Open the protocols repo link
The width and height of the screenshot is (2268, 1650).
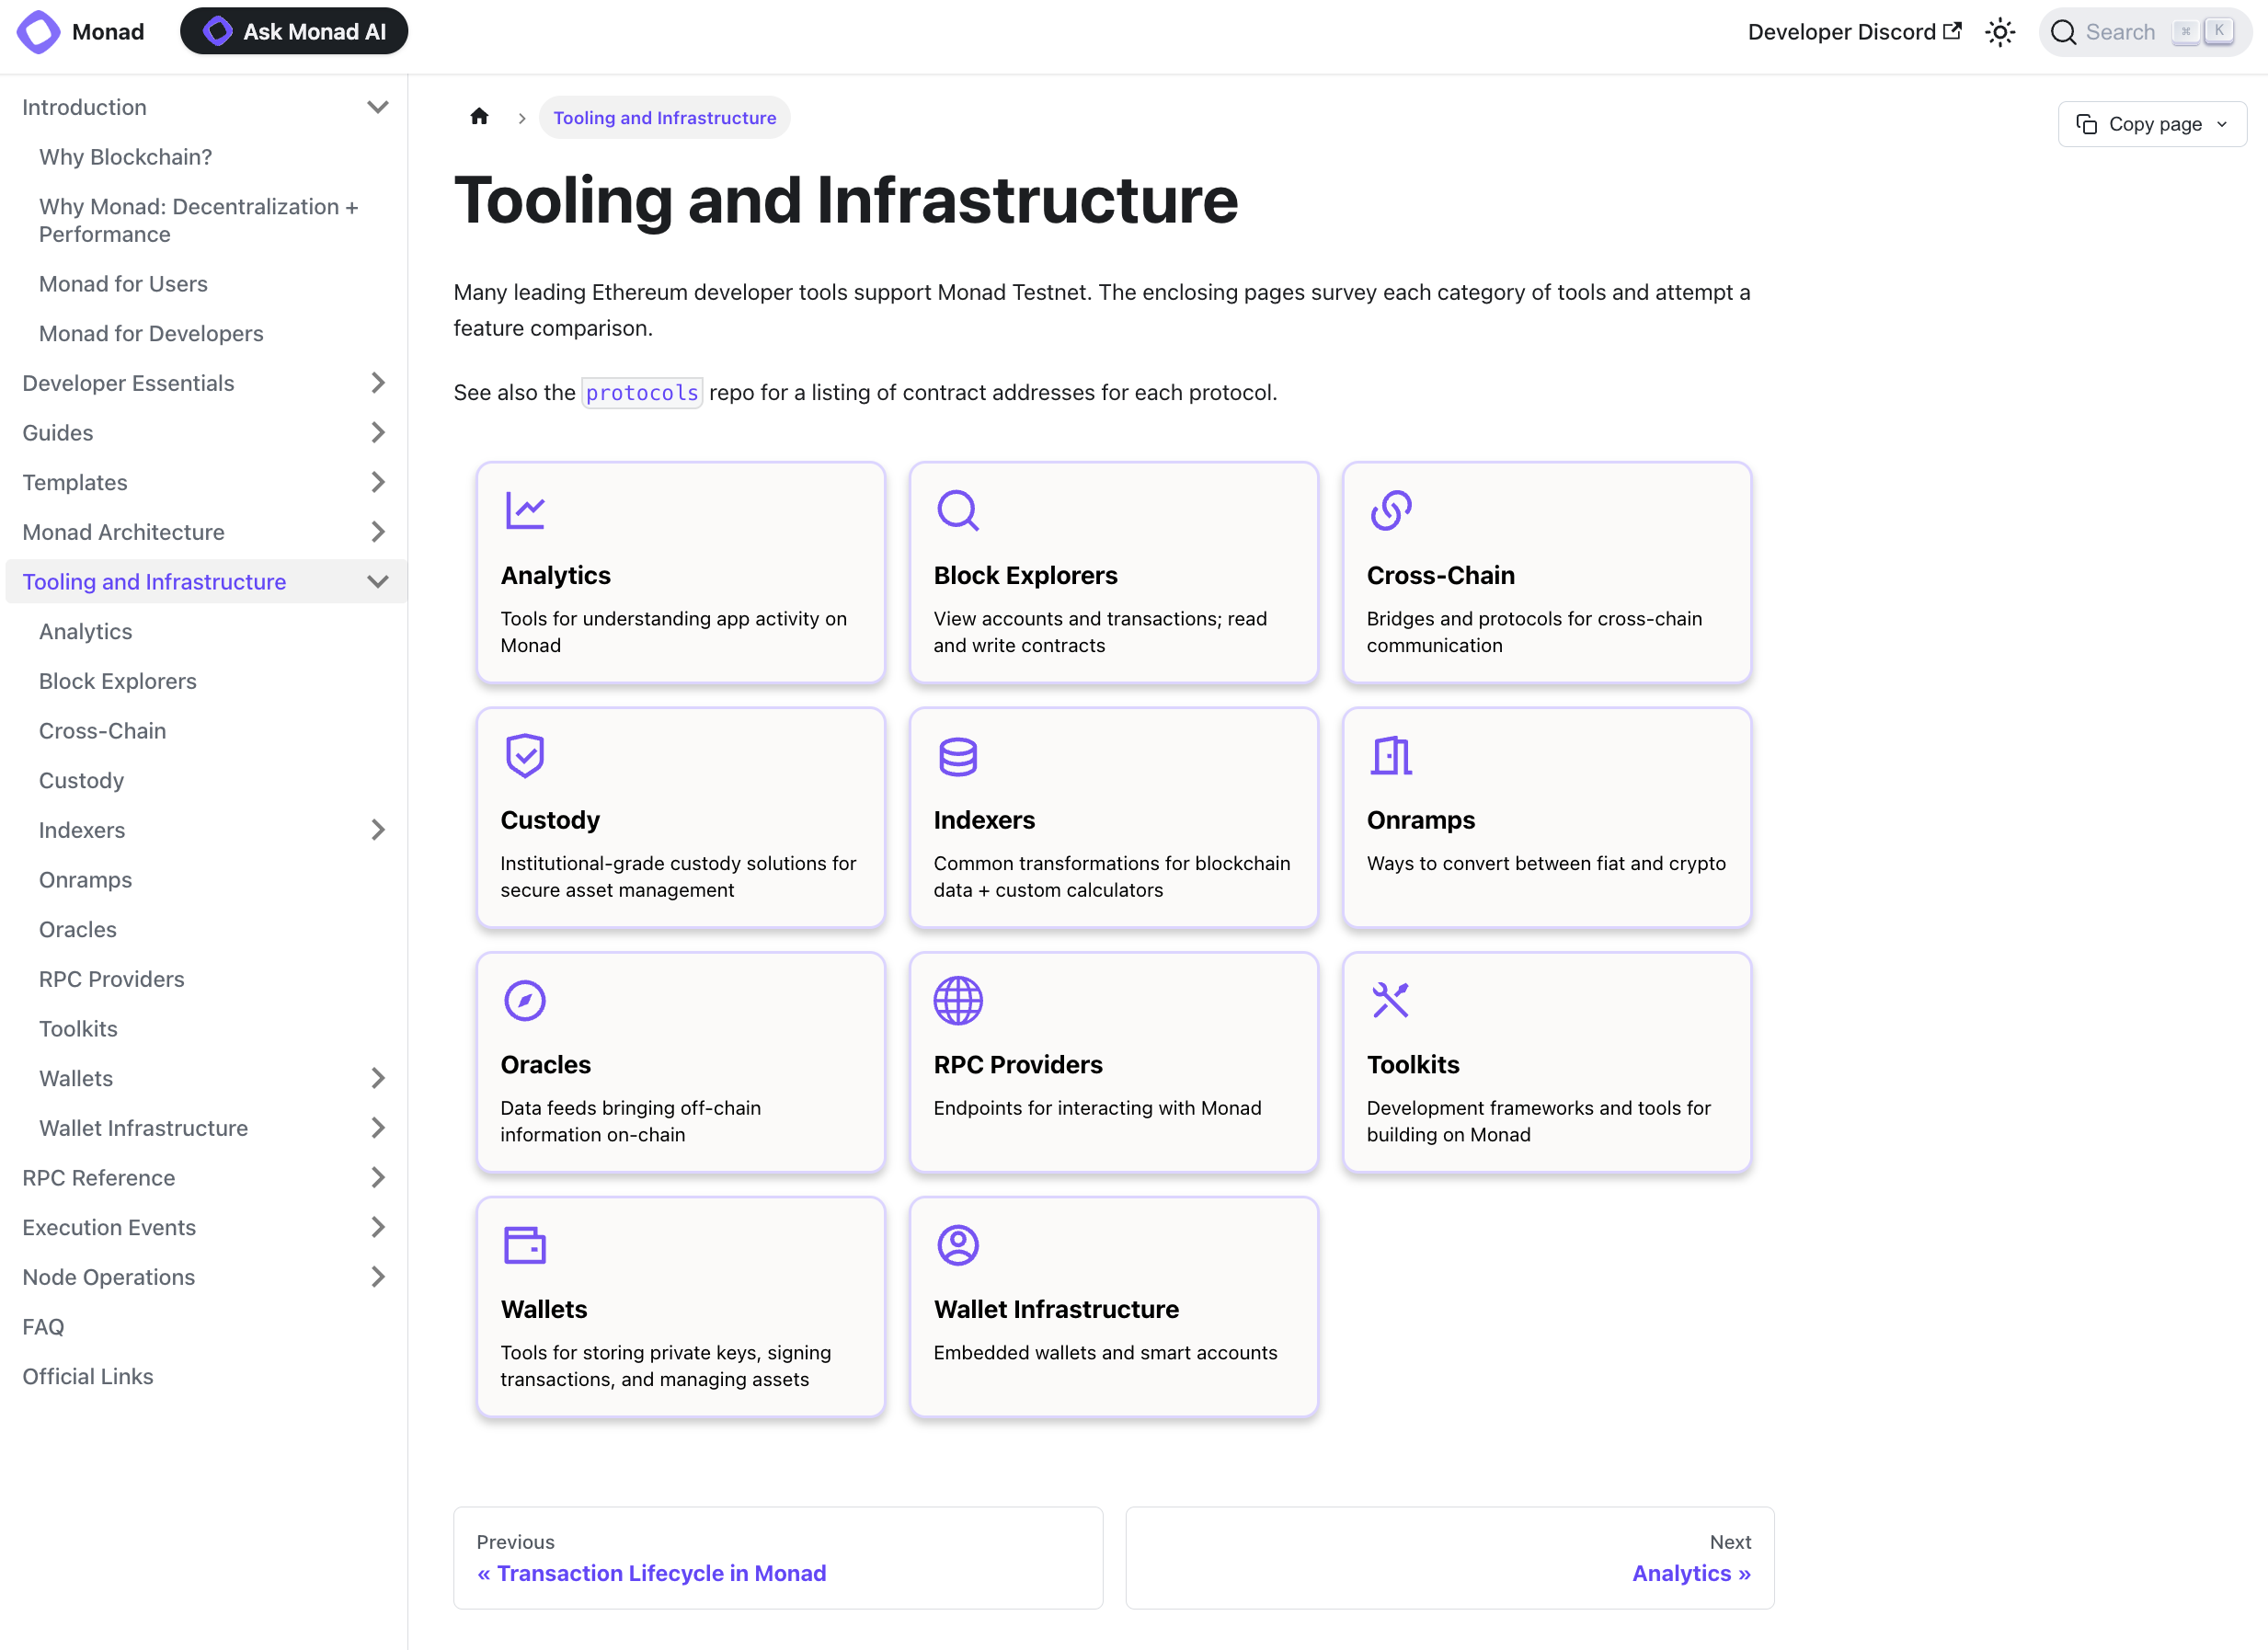pyautogui.click(x=642, y=393)
